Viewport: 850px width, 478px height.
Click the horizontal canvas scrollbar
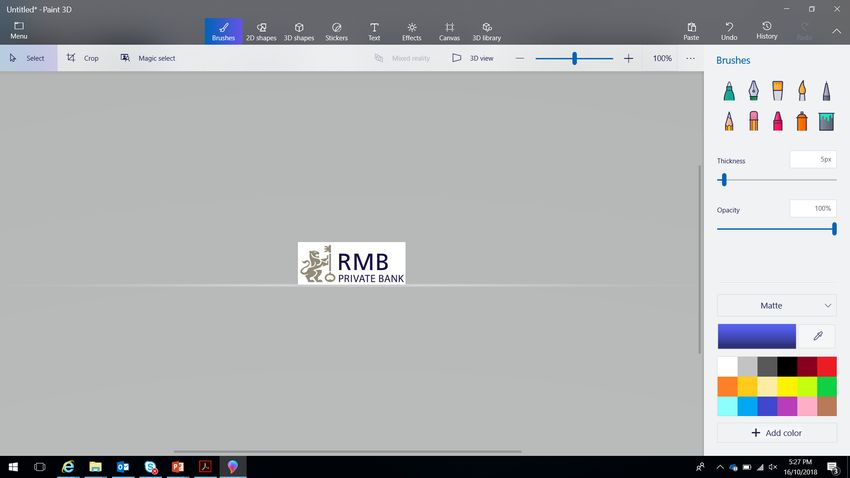coord(347,451)
